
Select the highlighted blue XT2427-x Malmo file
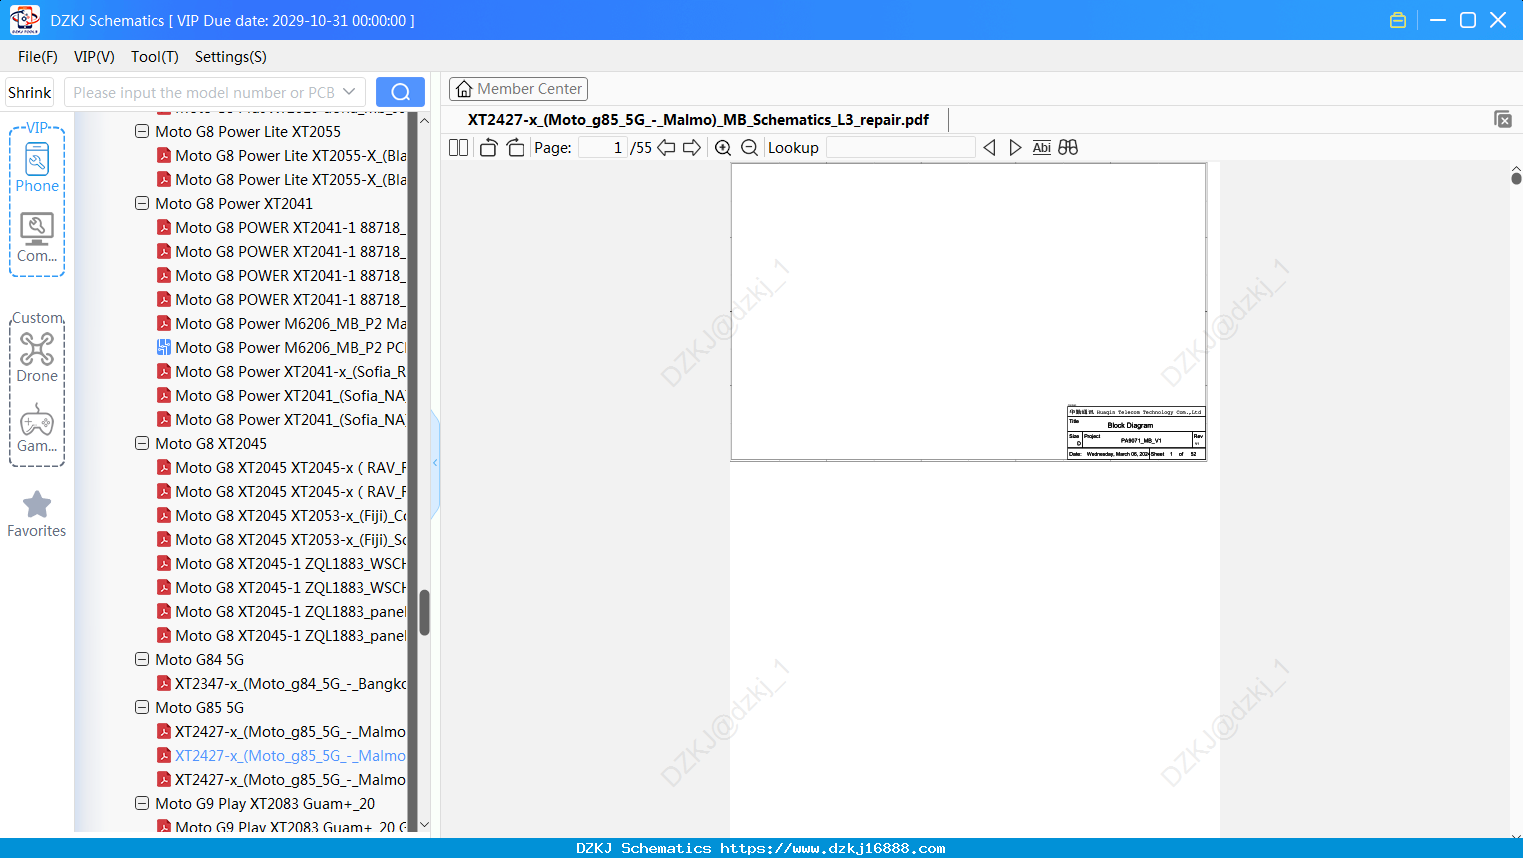tap(281, 756)
